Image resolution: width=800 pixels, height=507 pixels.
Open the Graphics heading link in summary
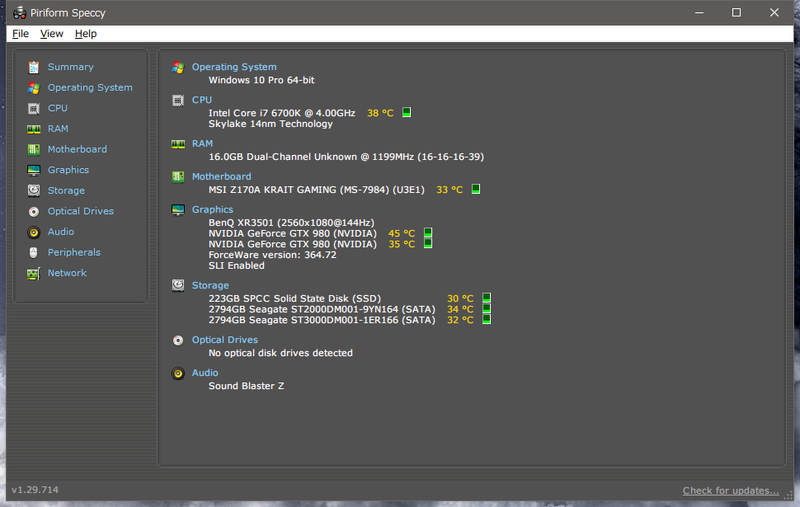tap(212, 210)
